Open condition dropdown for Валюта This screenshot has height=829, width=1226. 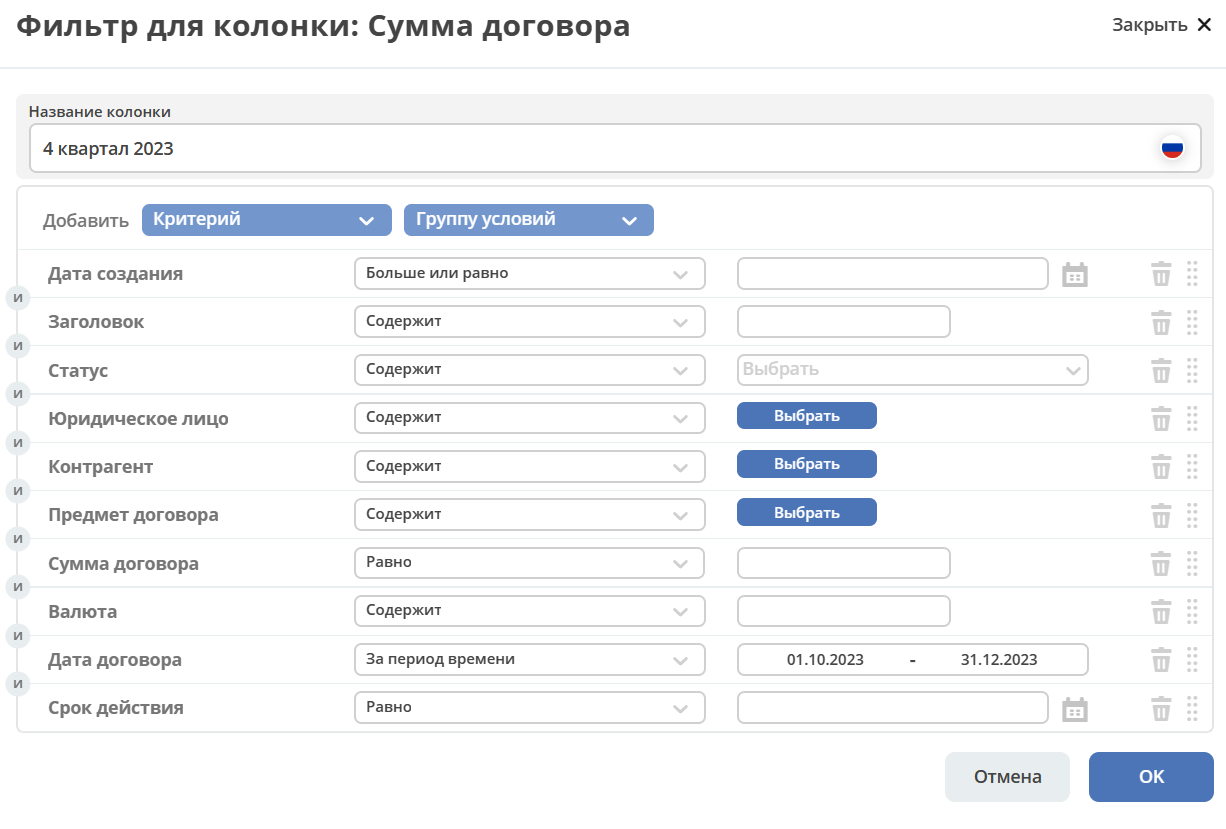coord(530,610)
